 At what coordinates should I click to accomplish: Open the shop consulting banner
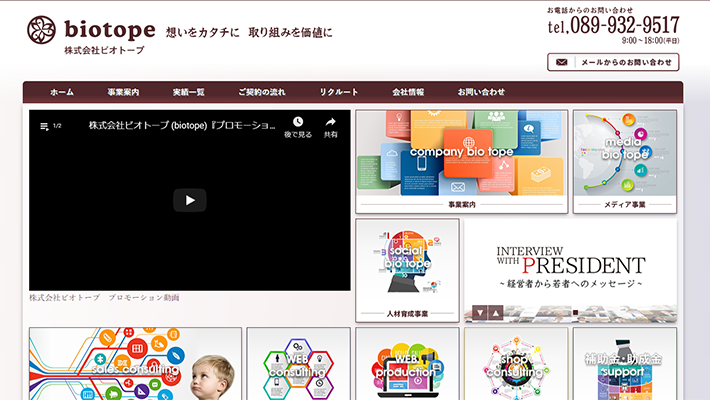516,364
